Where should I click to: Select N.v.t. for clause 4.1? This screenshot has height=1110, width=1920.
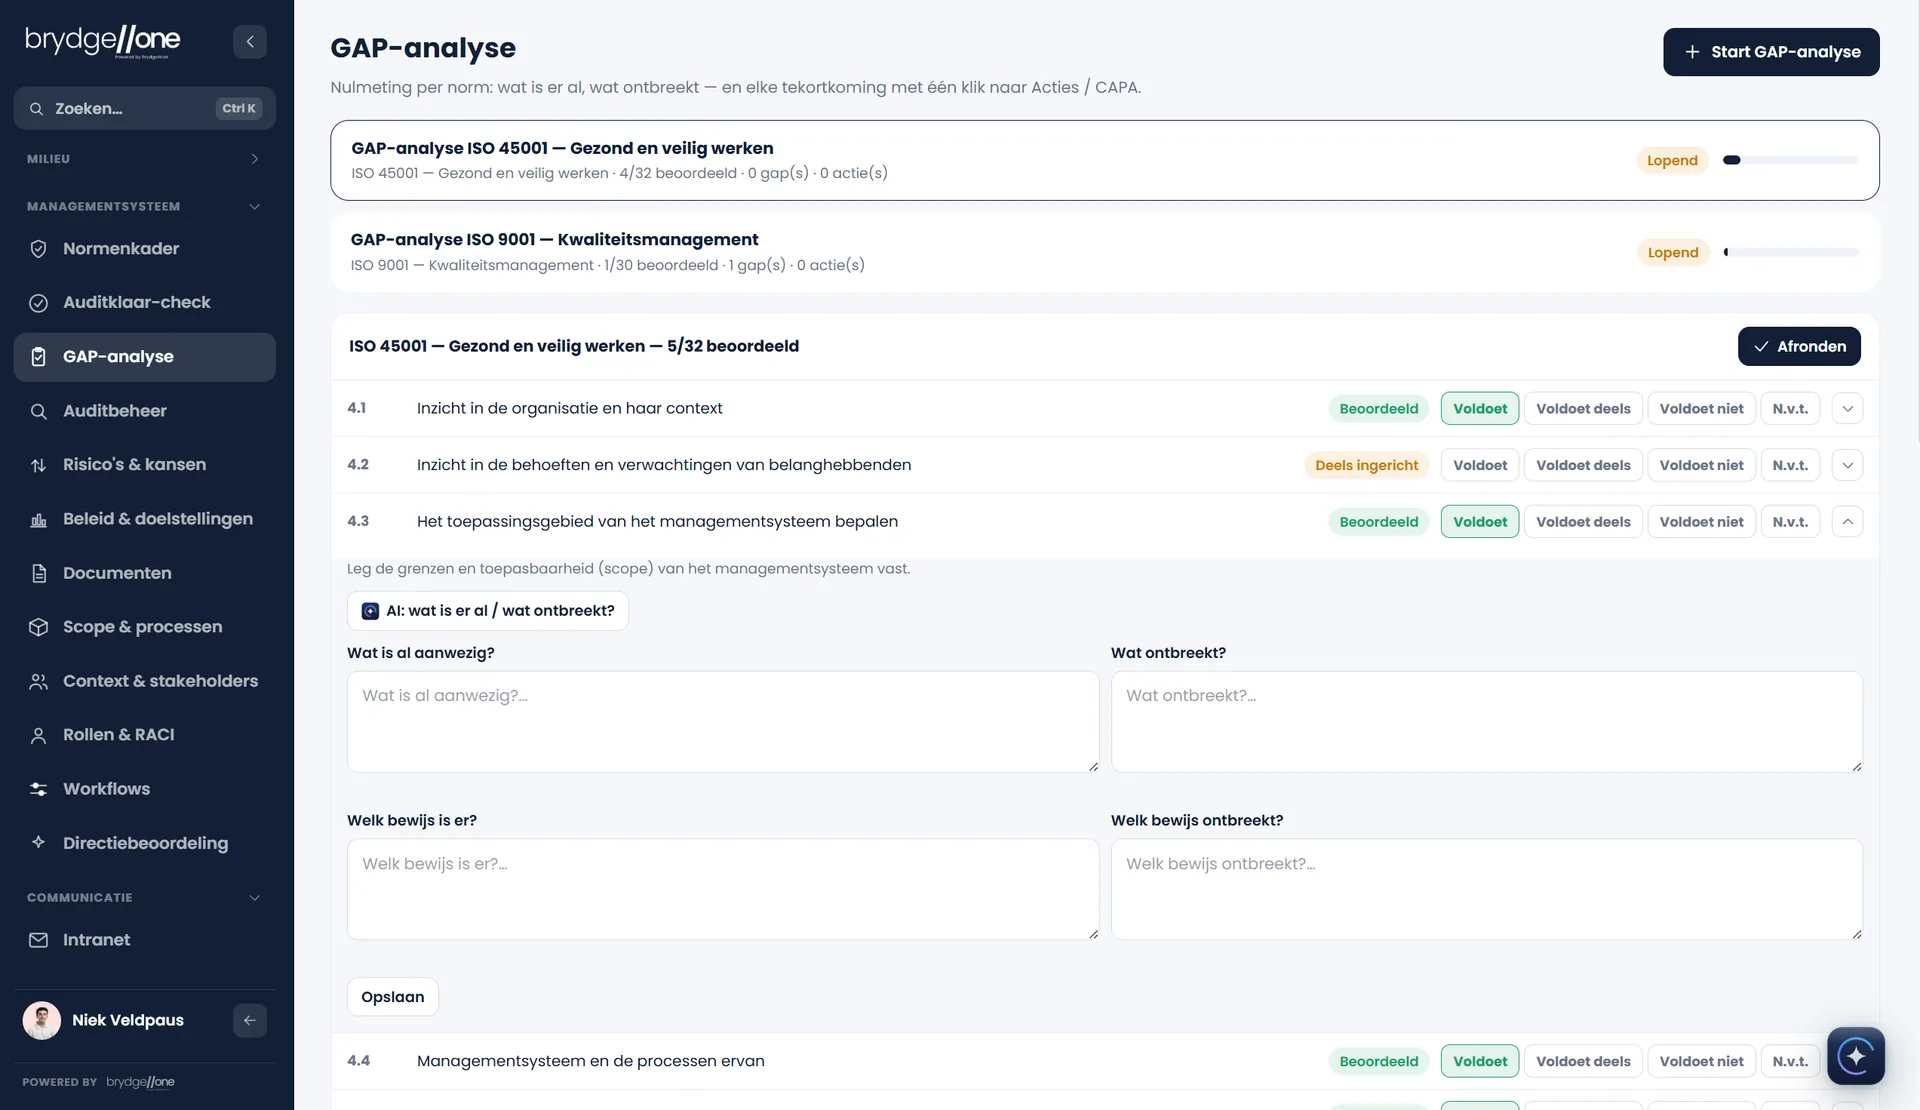(1790, 408)
